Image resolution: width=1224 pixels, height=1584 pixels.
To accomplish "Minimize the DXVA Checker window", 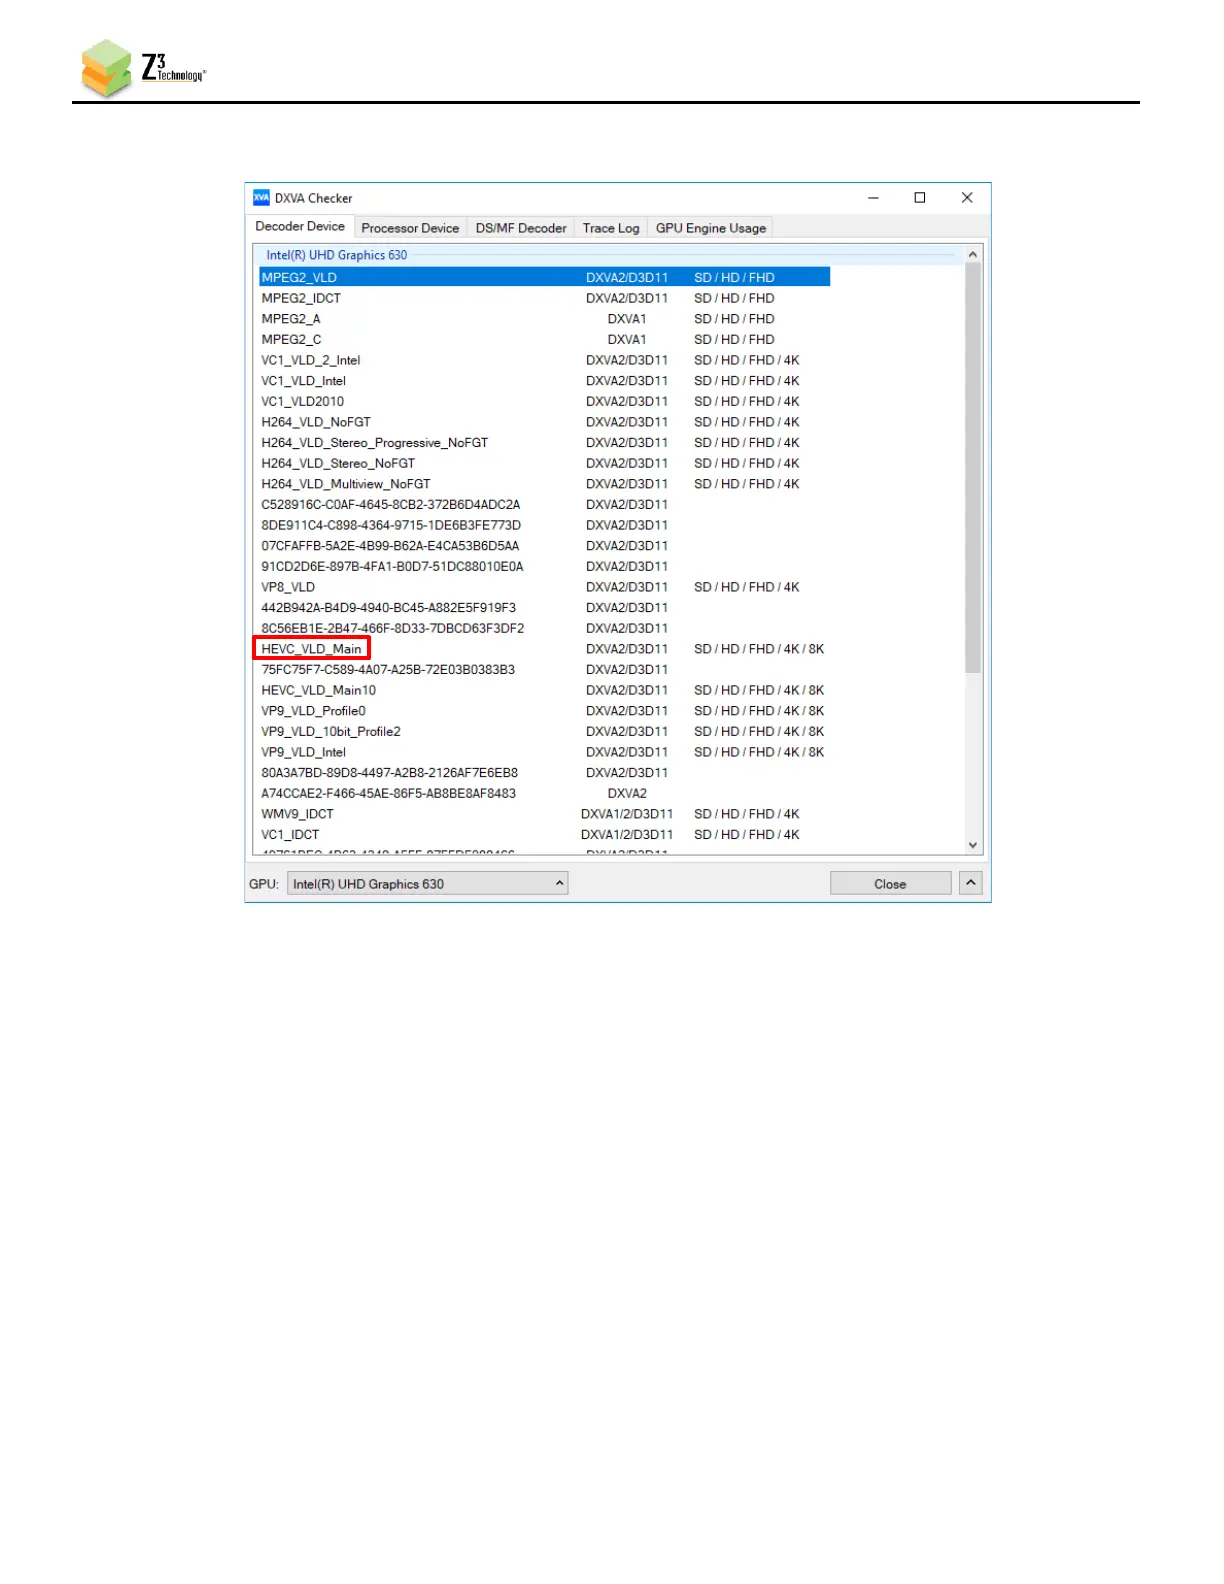I will click(873, 198).
